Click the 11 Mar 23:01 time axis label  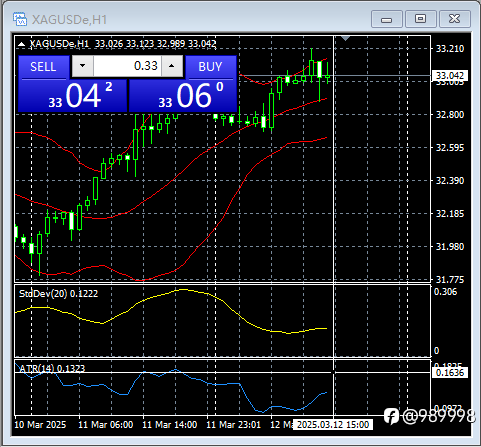pyautogui.click(x=234, y=425)
